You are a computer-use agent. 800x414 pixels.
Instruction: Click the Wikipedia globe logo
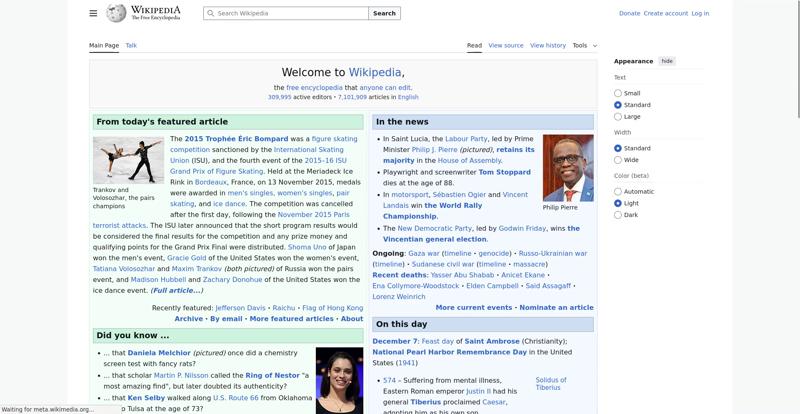coord(116,13)
